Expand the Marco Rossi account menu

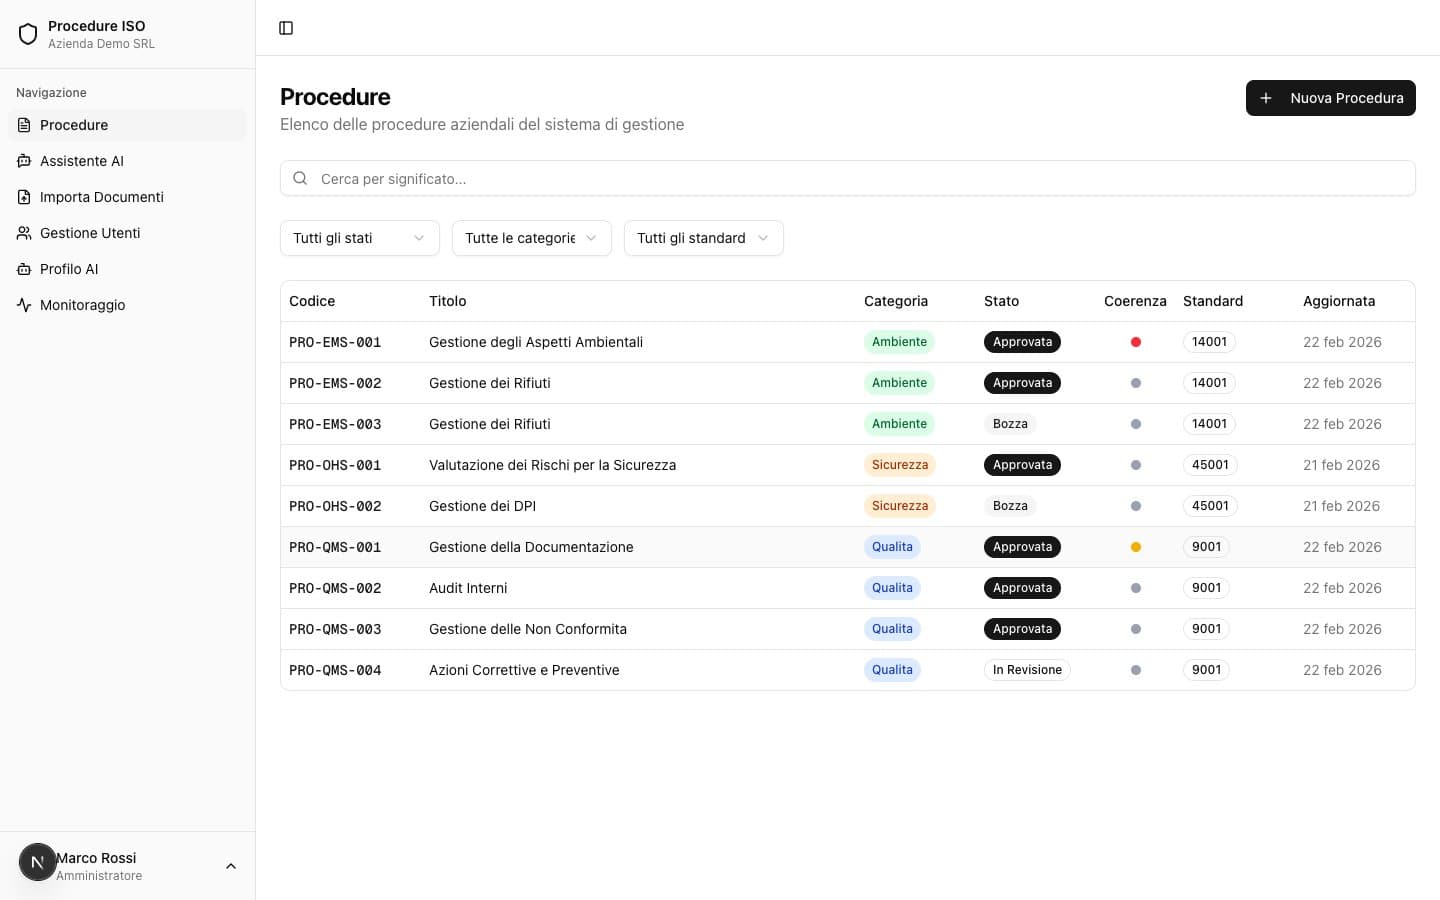click(x=231, y=865)
